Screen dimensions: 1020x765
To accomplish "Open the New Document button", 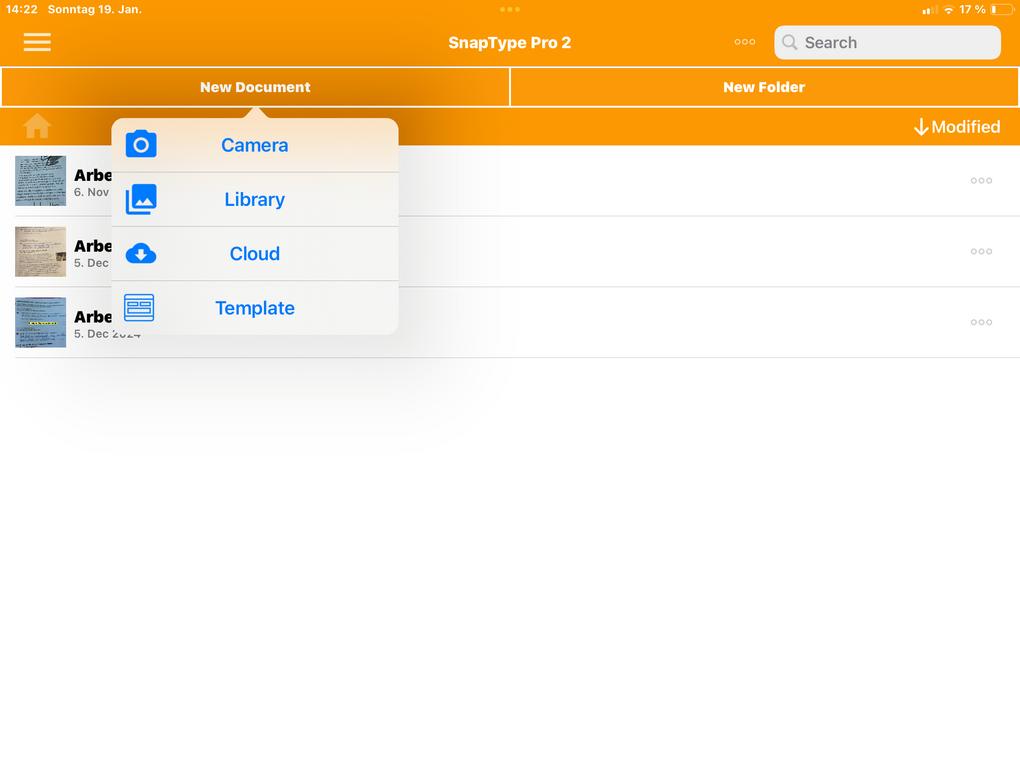I will 256,87.
